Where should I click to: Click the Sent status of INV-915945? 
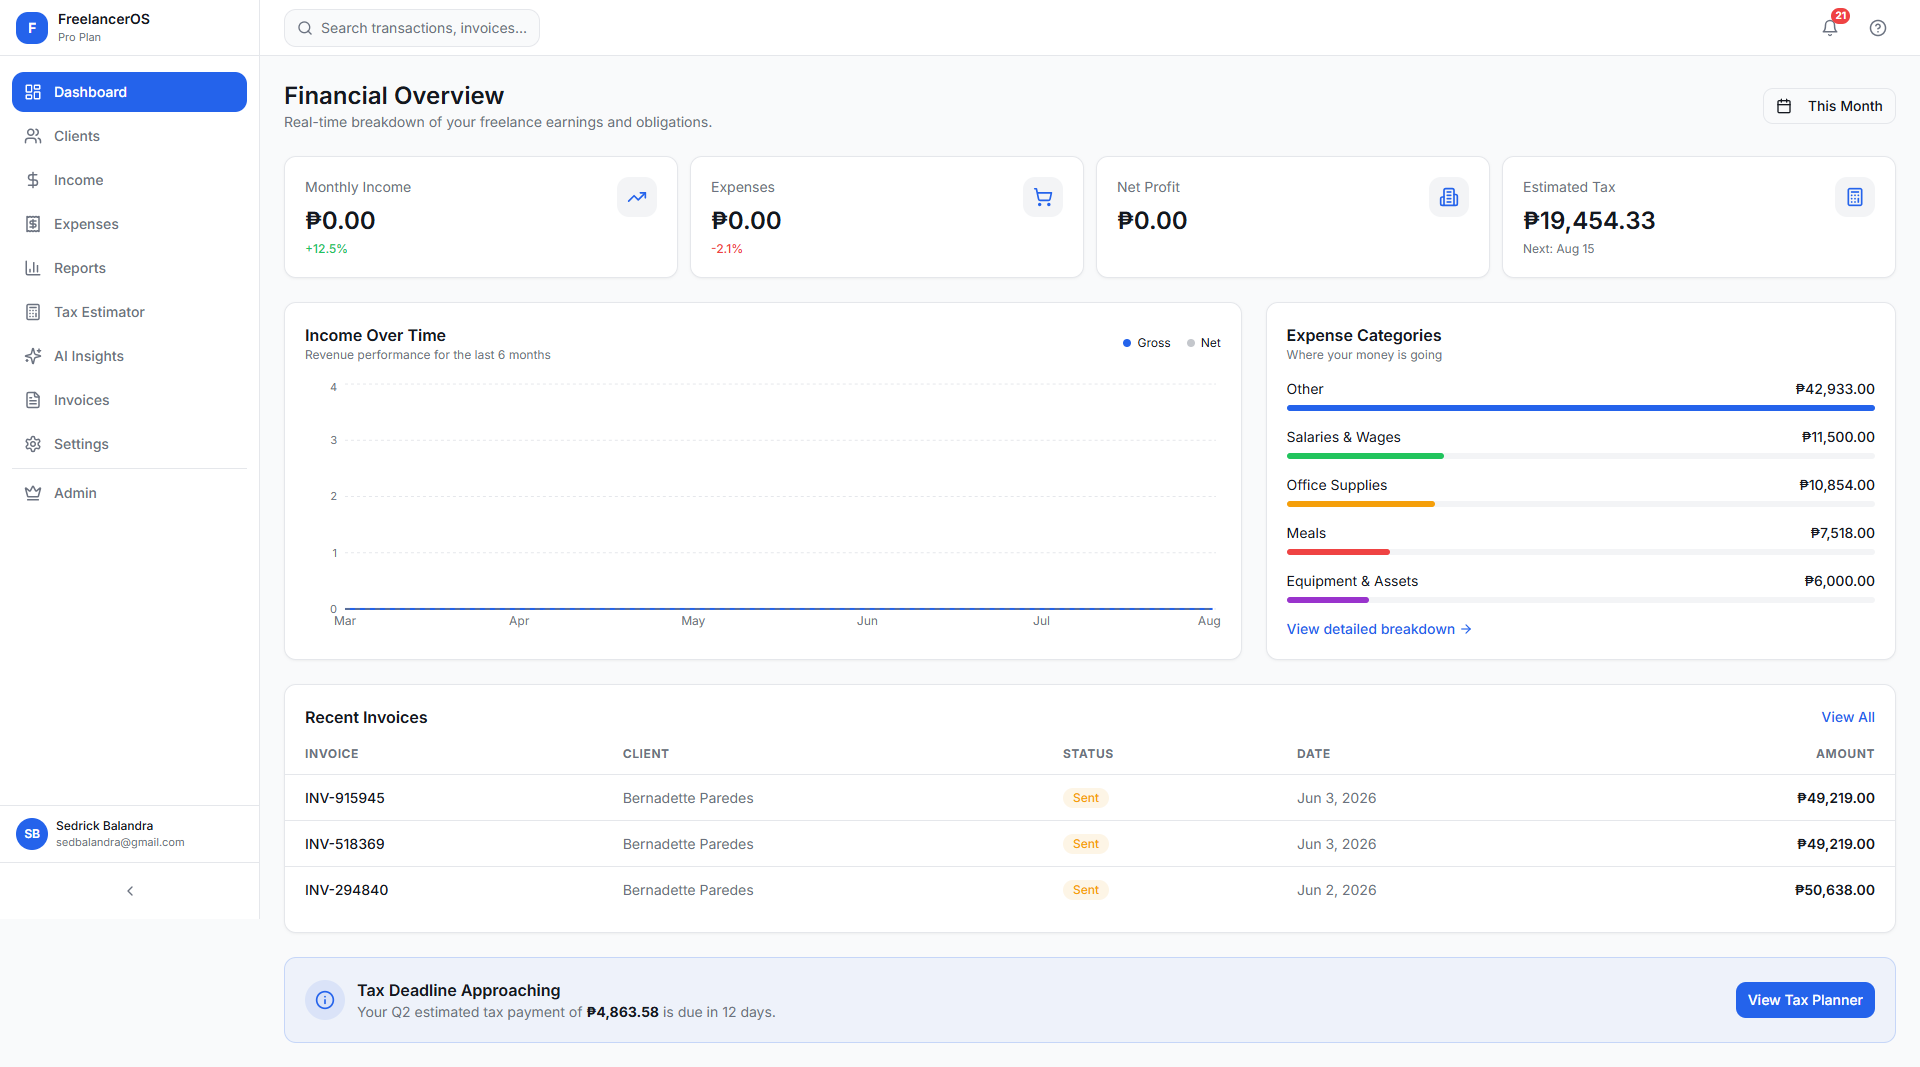click(x=1085, y=798)
